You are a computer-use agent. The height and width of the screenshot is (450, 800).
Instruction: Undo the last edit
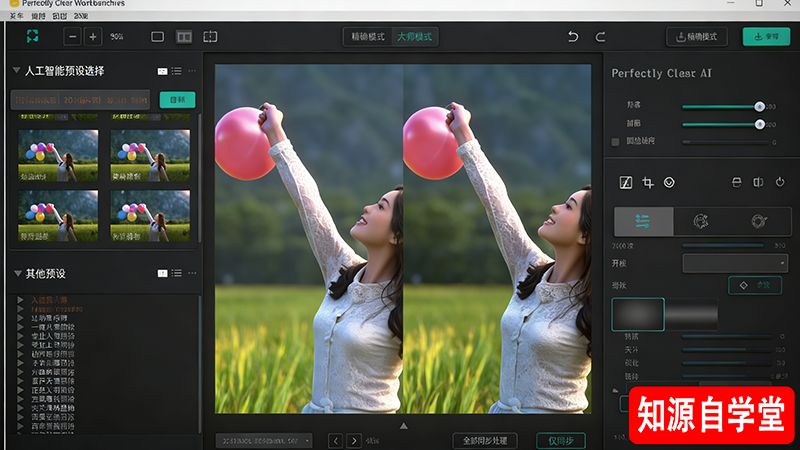coord(573,37)
